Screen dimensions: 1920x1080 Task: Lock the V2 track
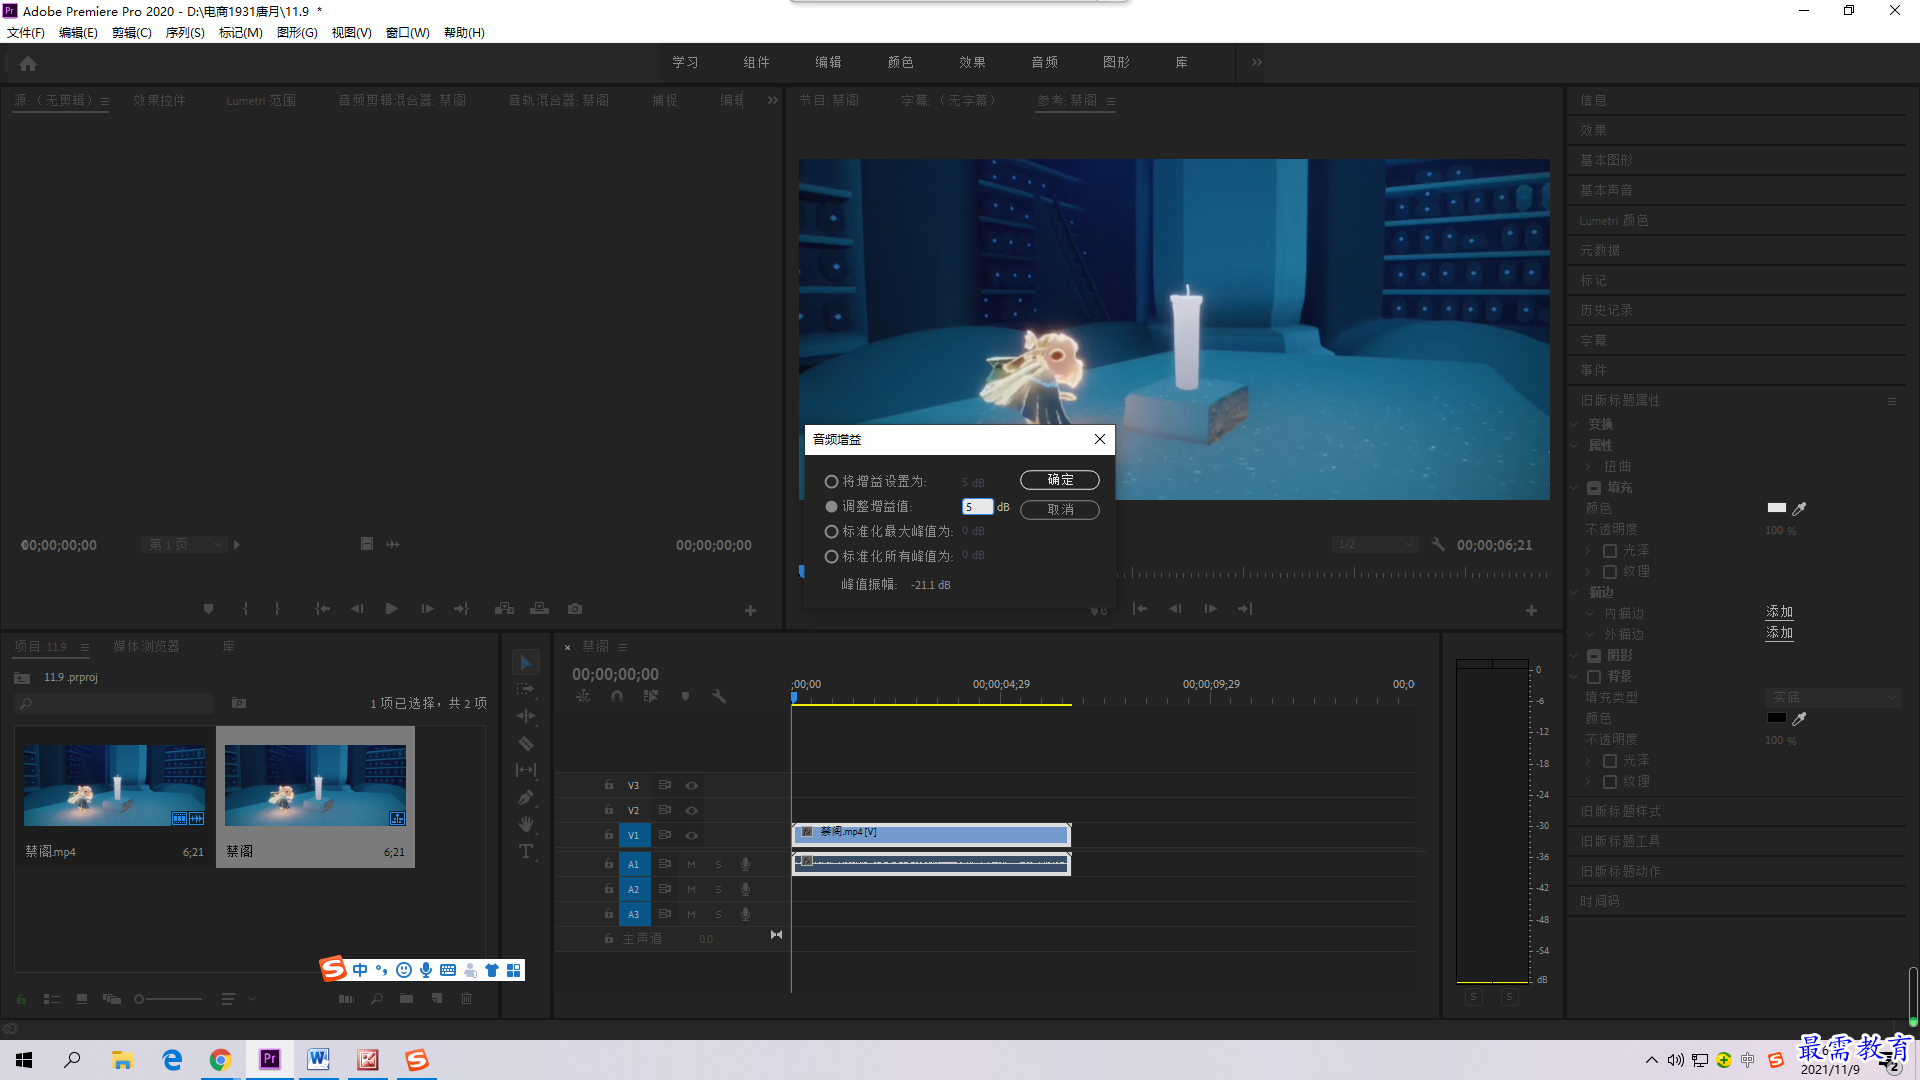coord(608,810)
